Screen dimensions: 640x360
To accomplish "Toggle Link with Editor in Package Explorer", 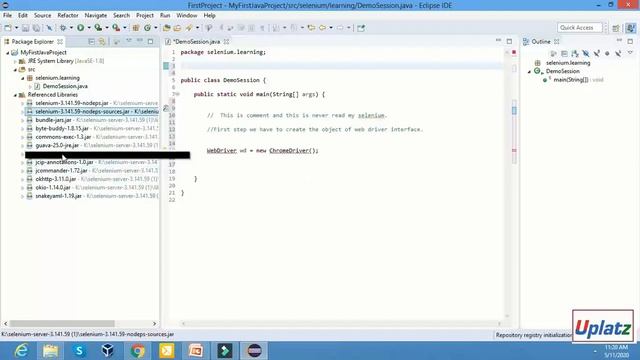I will [x=102, y=42].
